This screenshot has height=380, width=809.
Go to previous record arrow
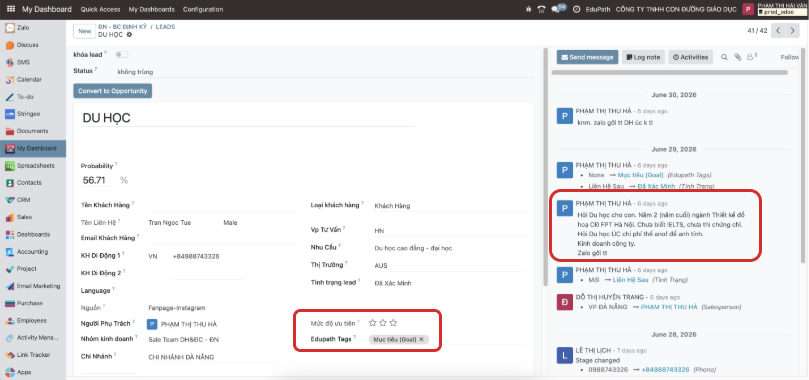(779, 30)
